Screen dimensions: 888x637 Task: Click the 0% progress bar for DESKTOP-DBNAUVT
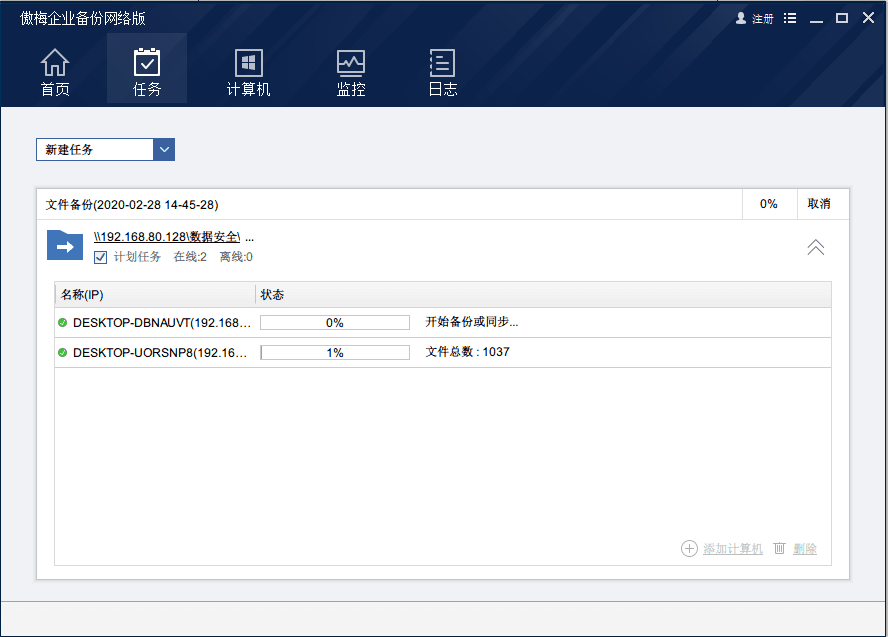point(335,323)
